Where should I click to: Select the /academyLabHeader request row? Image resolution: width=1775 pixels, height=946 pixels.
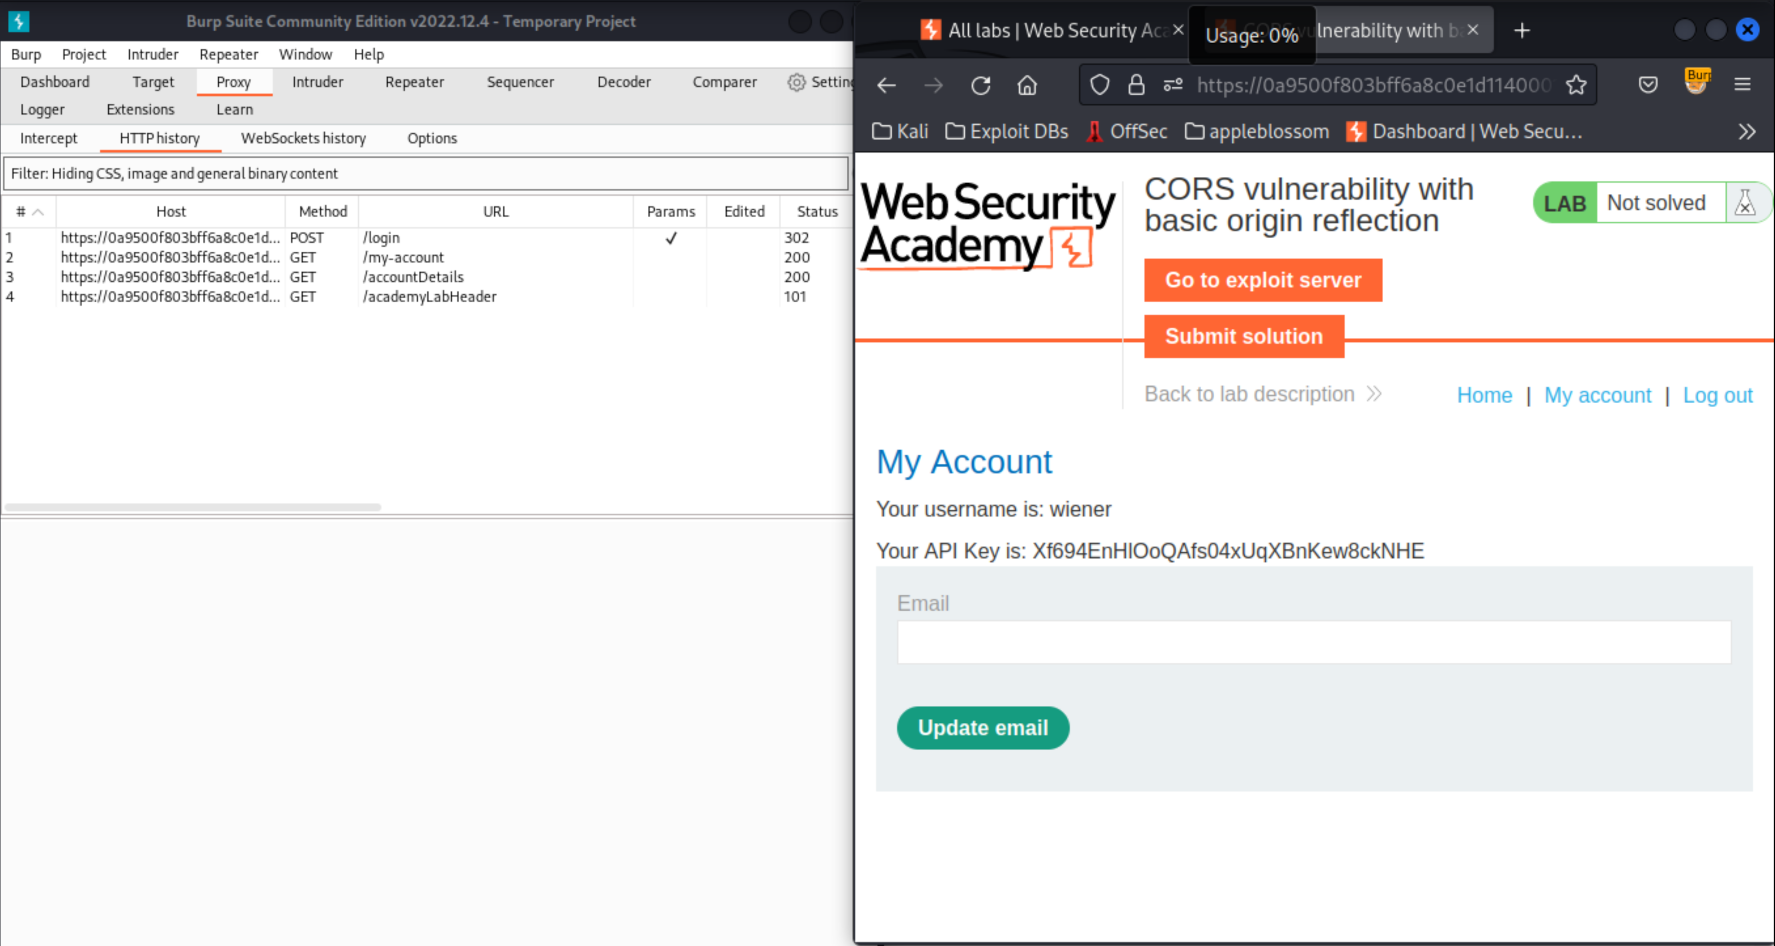point(426,297)
